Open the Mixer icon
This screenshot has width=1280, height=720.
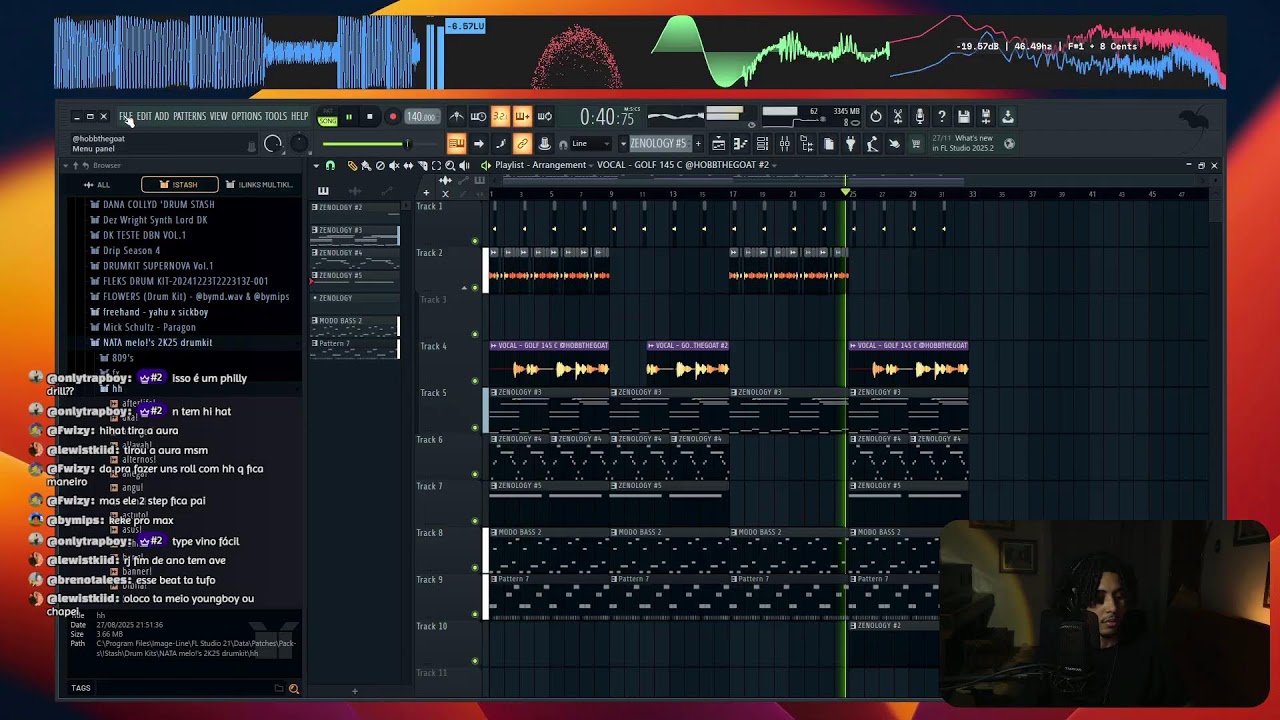point(784,144)
